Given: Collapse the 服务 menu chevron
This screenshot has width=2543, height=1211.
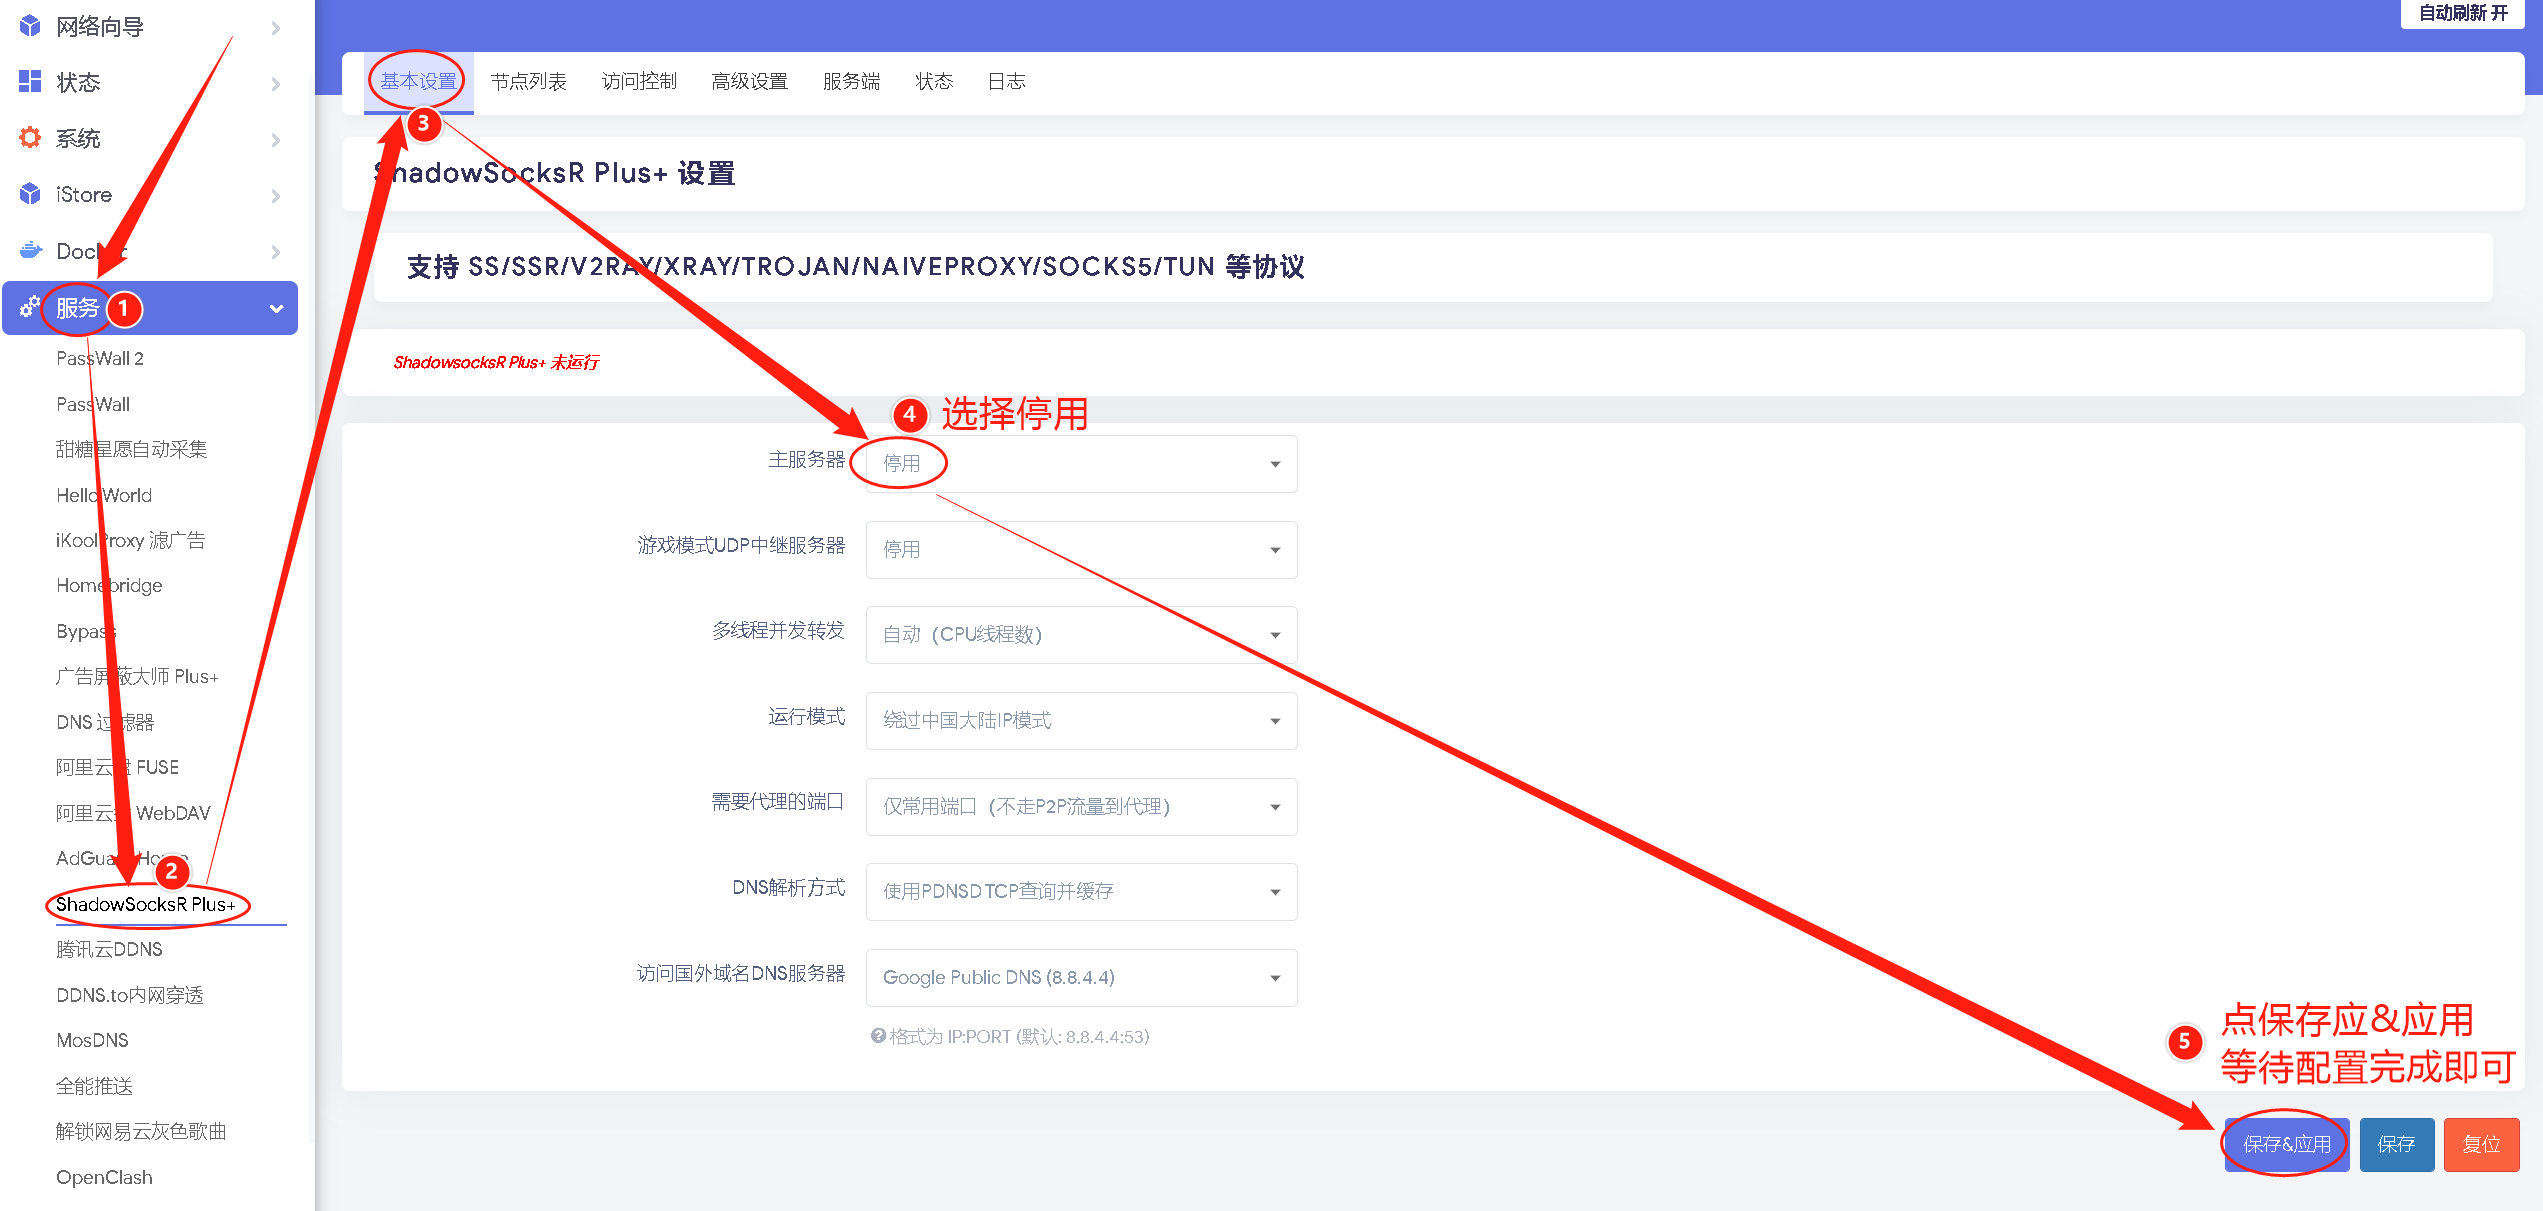Looking at the screenshot, I should coord(277,309).
